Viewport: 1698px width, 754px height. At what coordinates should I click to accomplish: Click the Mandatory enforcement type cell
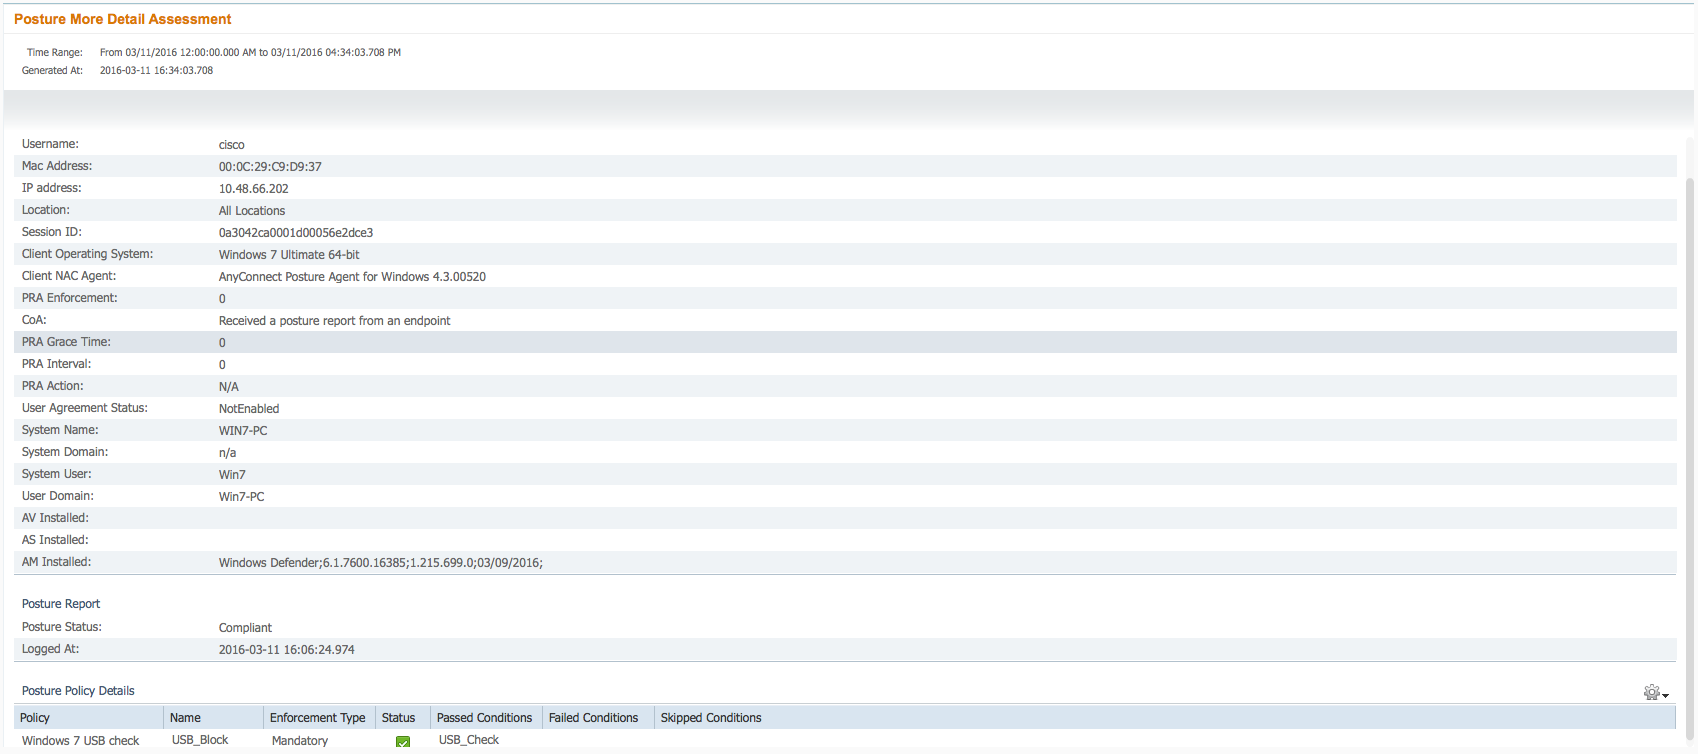click(x=300, y=741)
